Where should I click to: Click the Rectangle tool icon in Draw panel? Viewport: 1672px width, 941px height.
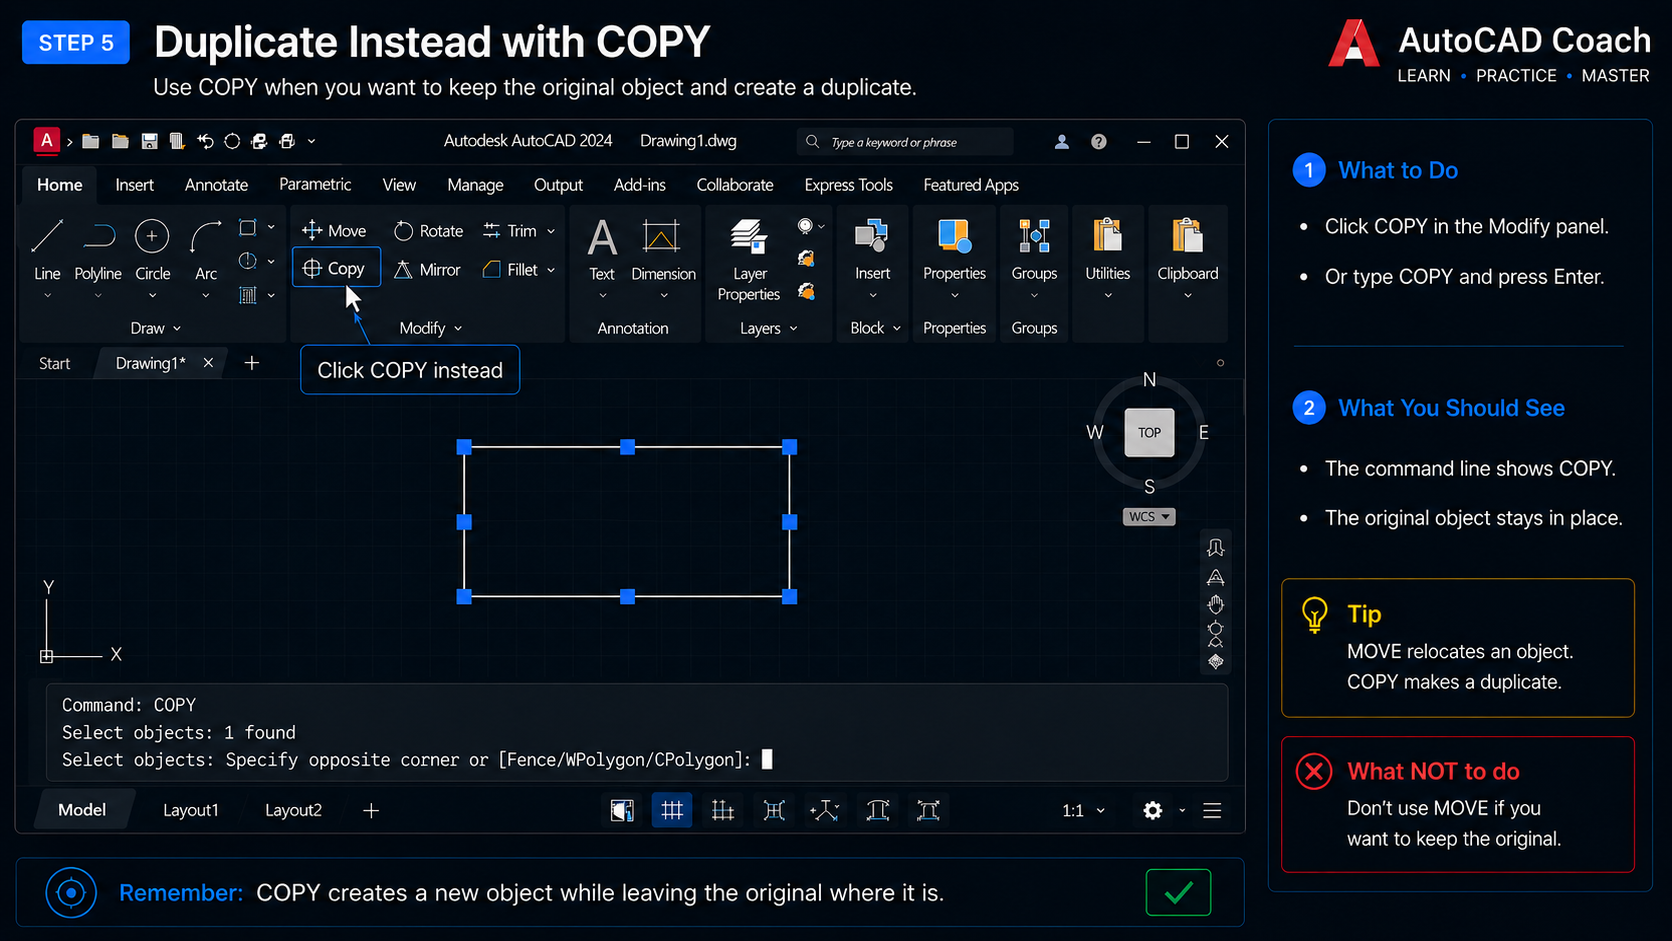(x=247, y=228)
